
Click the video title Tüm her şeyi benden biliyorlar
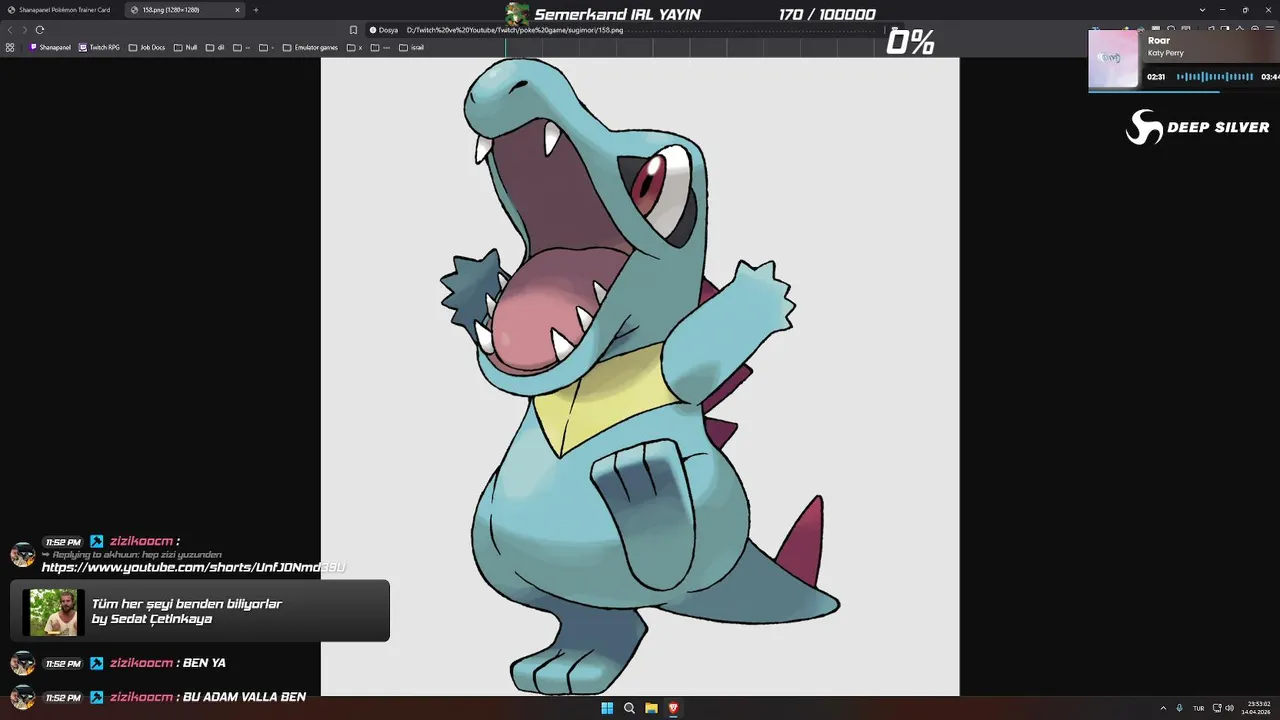(187, 604)
